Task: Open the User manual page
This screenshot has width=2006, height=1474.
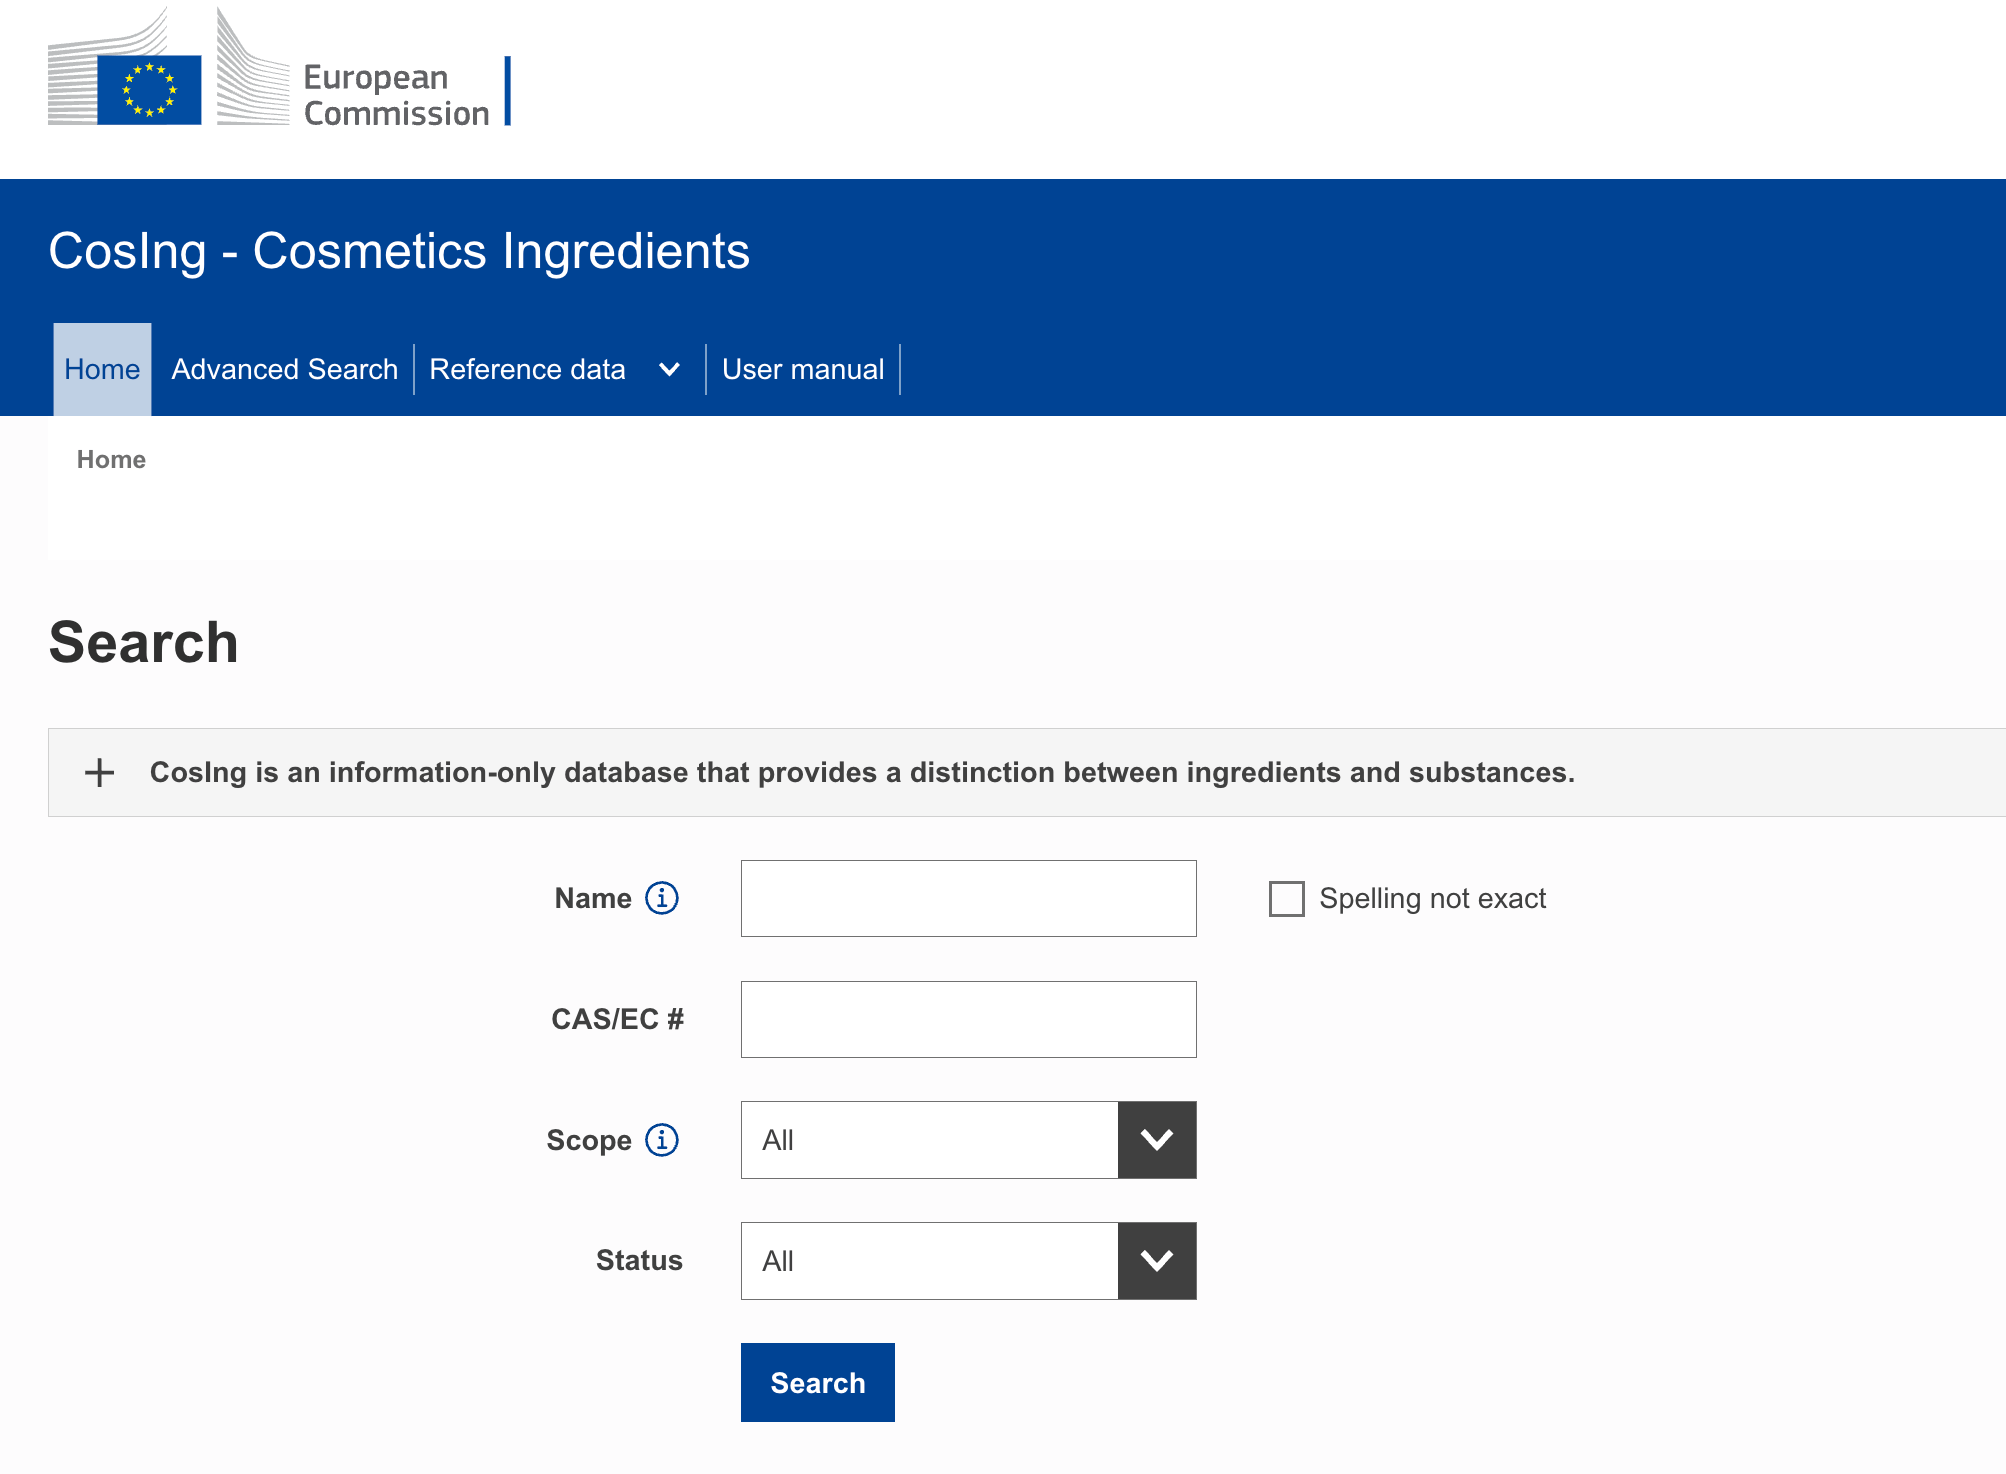Action: 803,370
